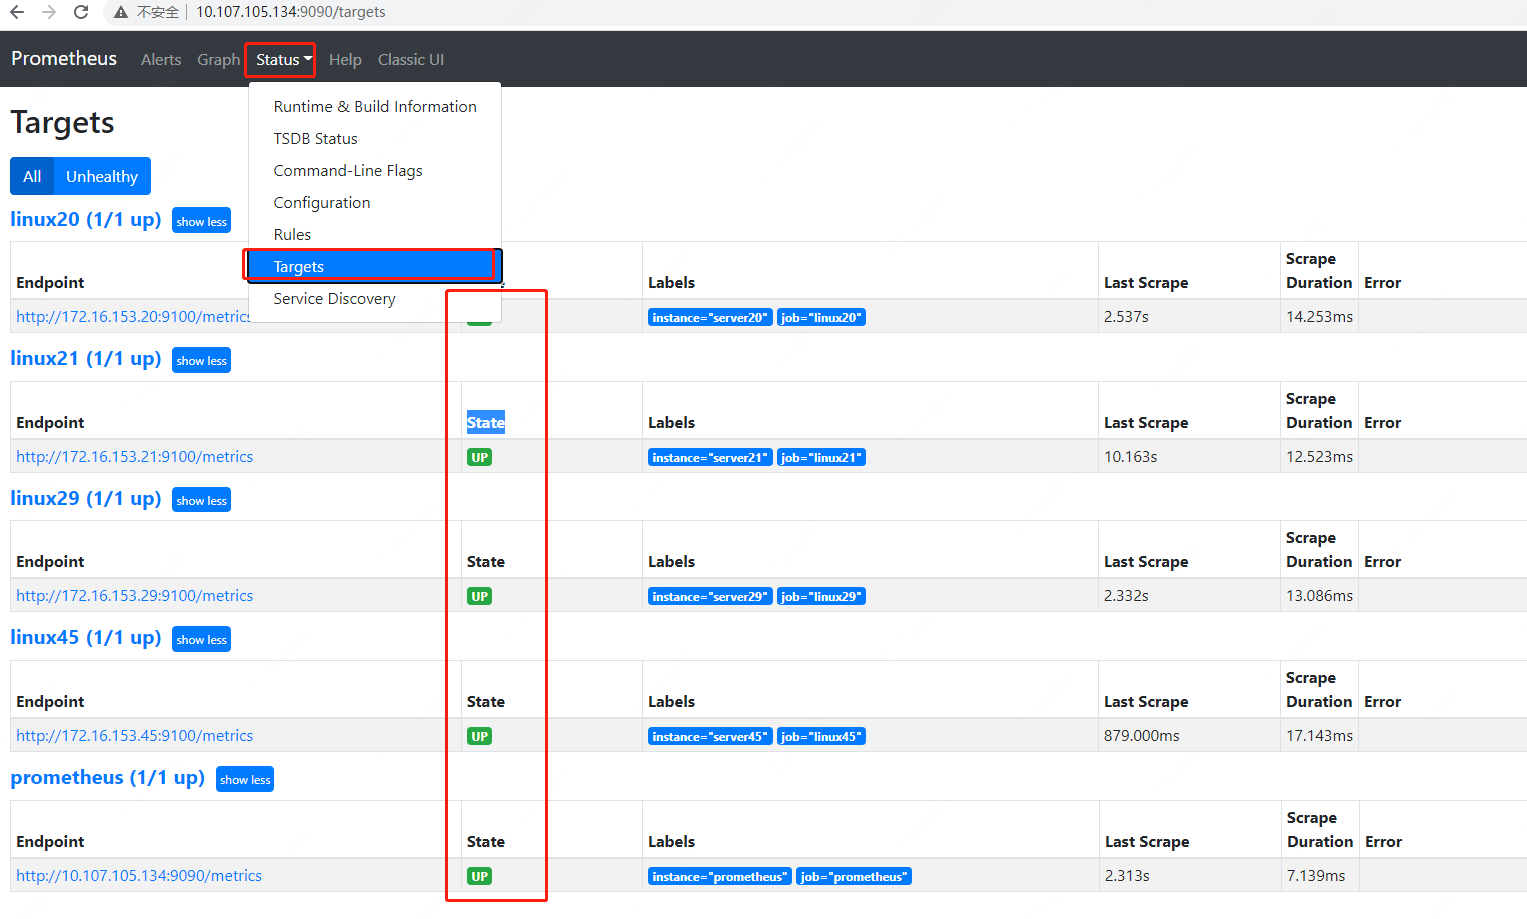Screen dimensions: 1527x919
Task: Select Rules menu entry
Action: (x=375, y=235)
